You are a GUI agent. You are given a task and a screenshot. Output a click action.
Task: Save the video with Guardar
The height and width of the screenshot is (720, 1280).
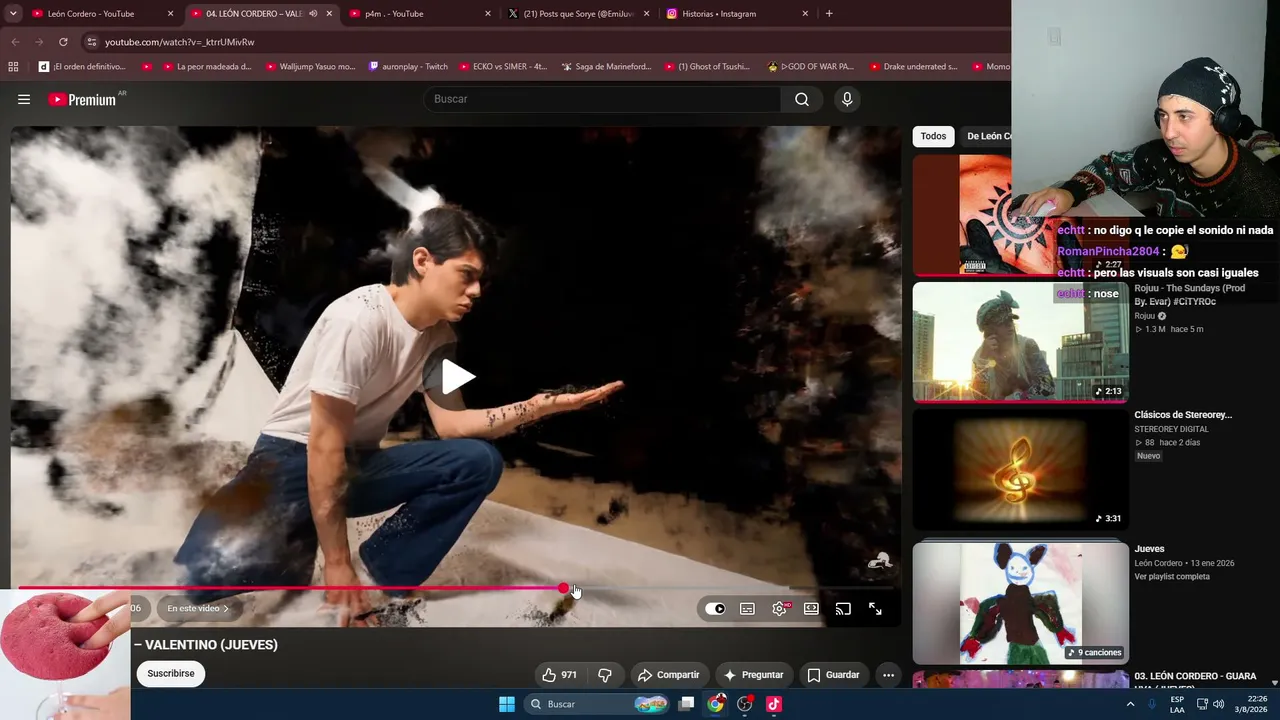tap(833, 675)
